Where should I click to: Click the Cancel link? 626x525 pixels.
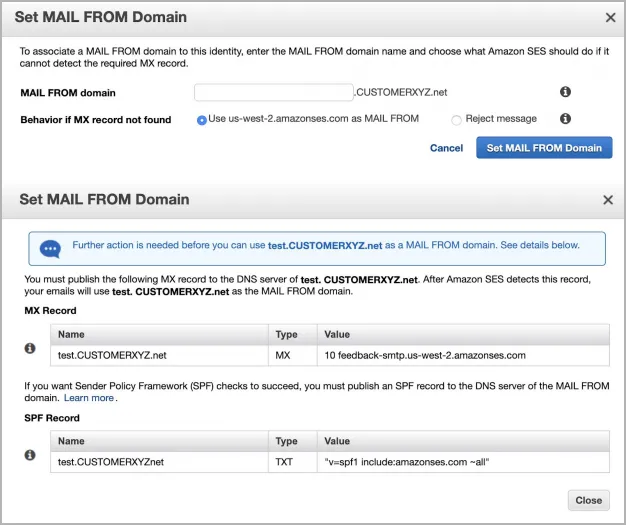point(446,148)
